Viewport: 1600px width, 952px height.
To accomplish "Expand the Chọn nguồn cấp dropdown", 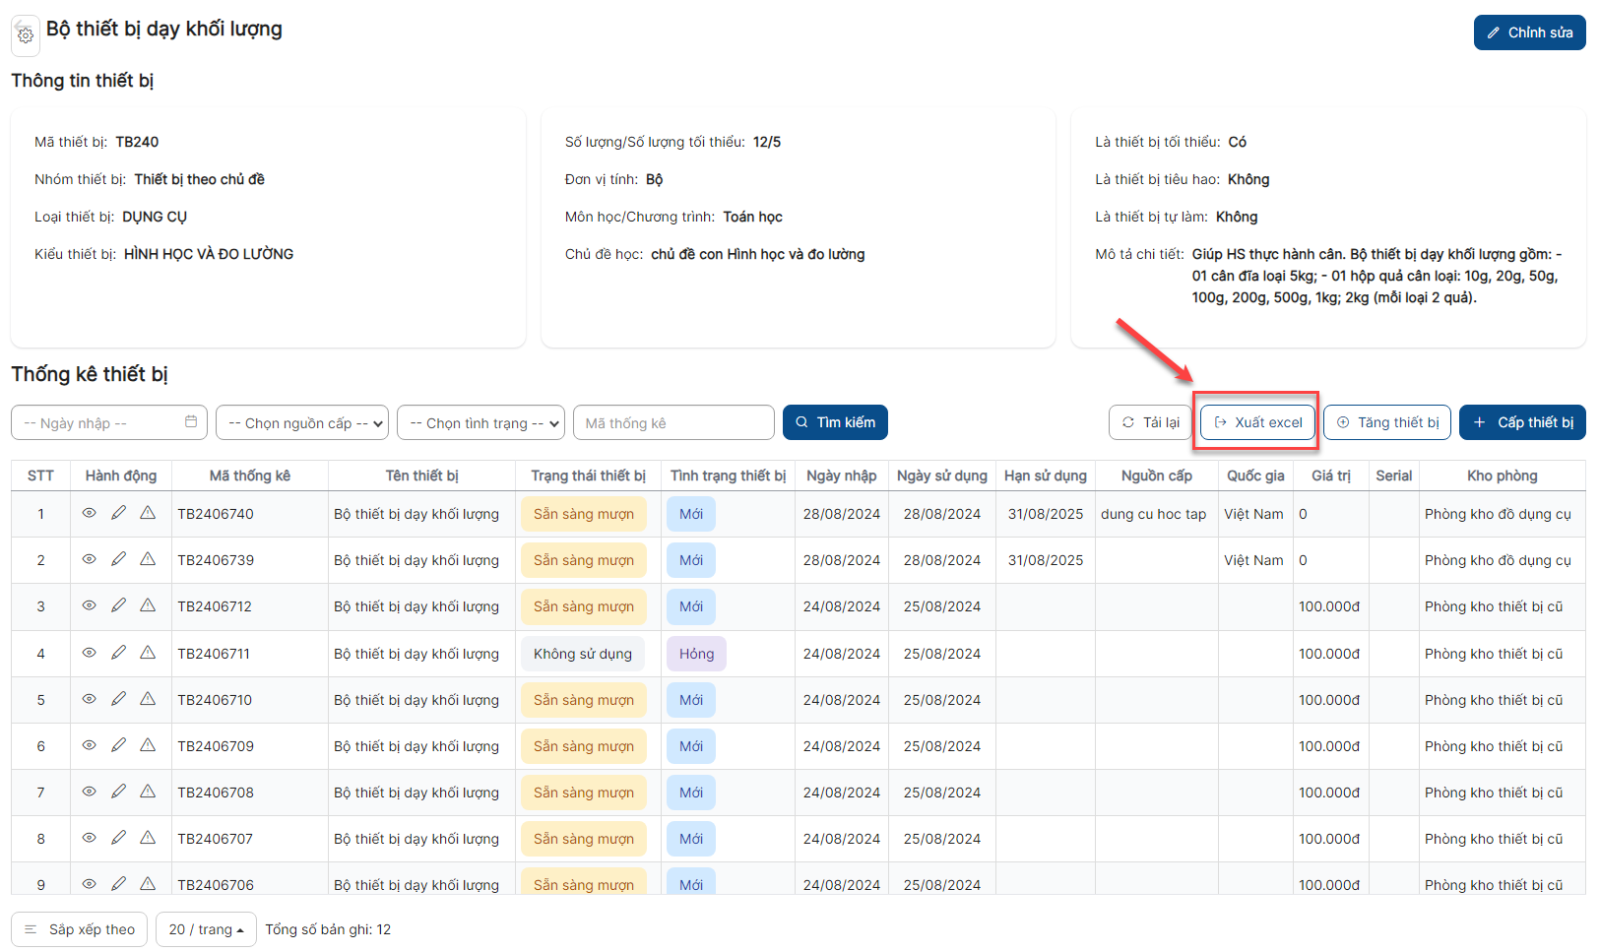I will tap(302, 423).
